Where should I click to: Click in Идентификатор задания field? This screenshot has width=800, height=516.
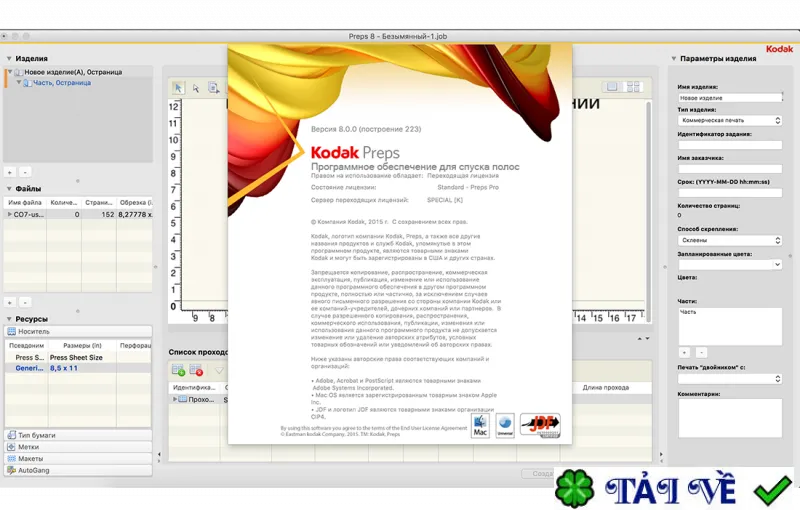(x=730, y=145)
